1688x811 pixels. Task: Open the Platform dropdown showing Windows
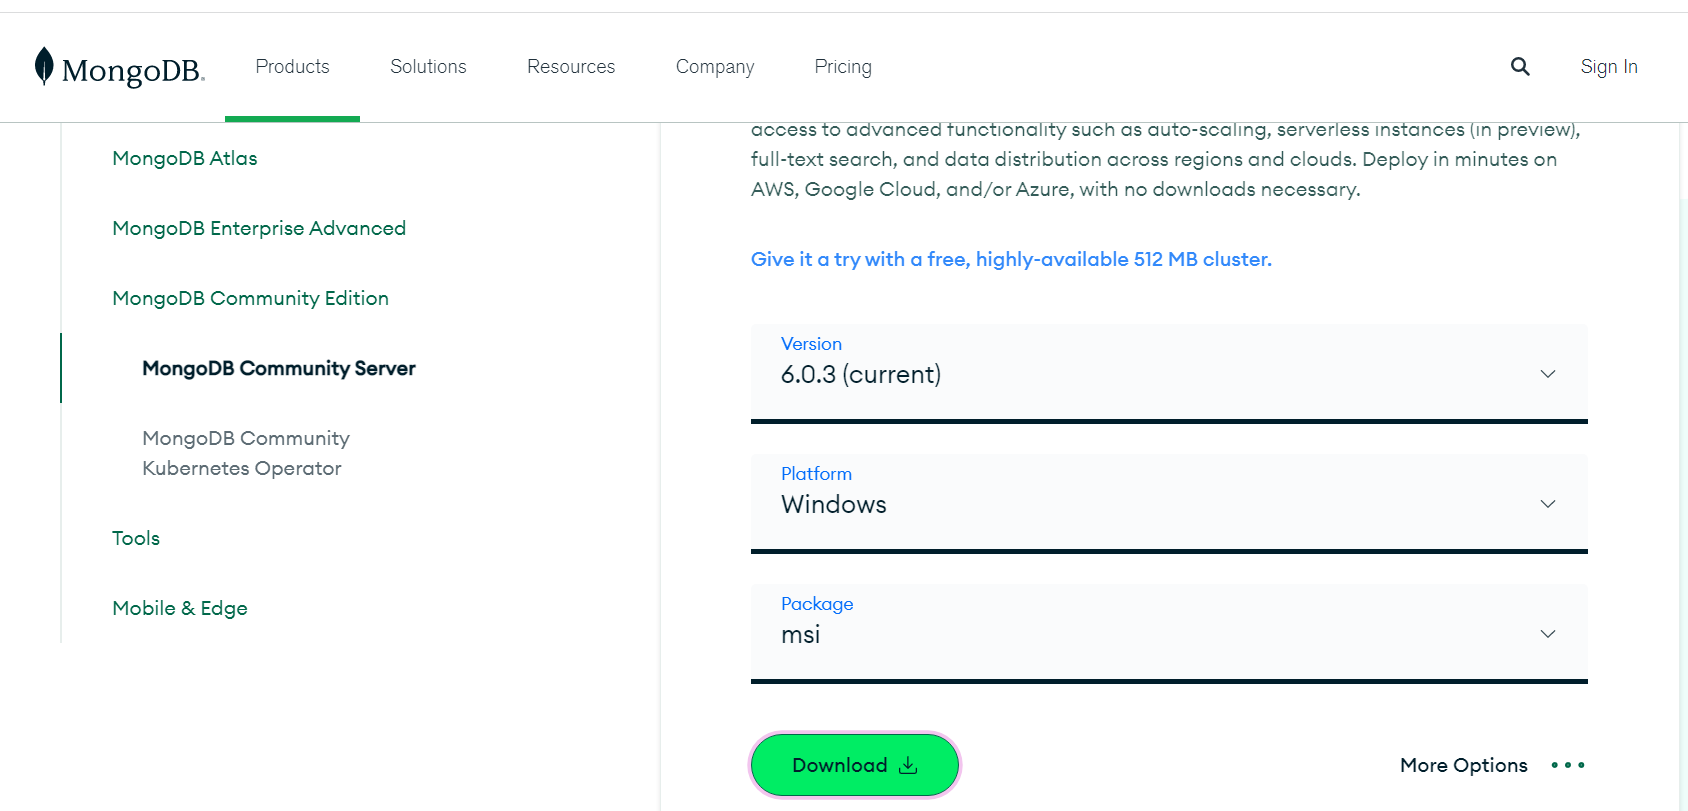[x=1169, y=502]
